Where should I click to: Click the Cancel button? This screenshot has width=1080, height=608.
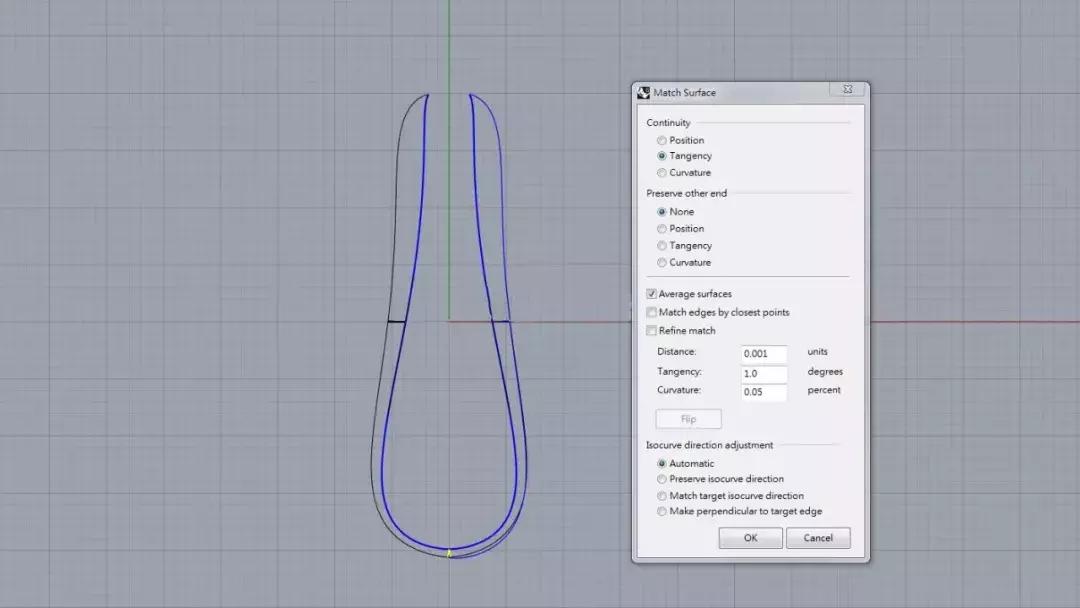click(x=817, y=538)
